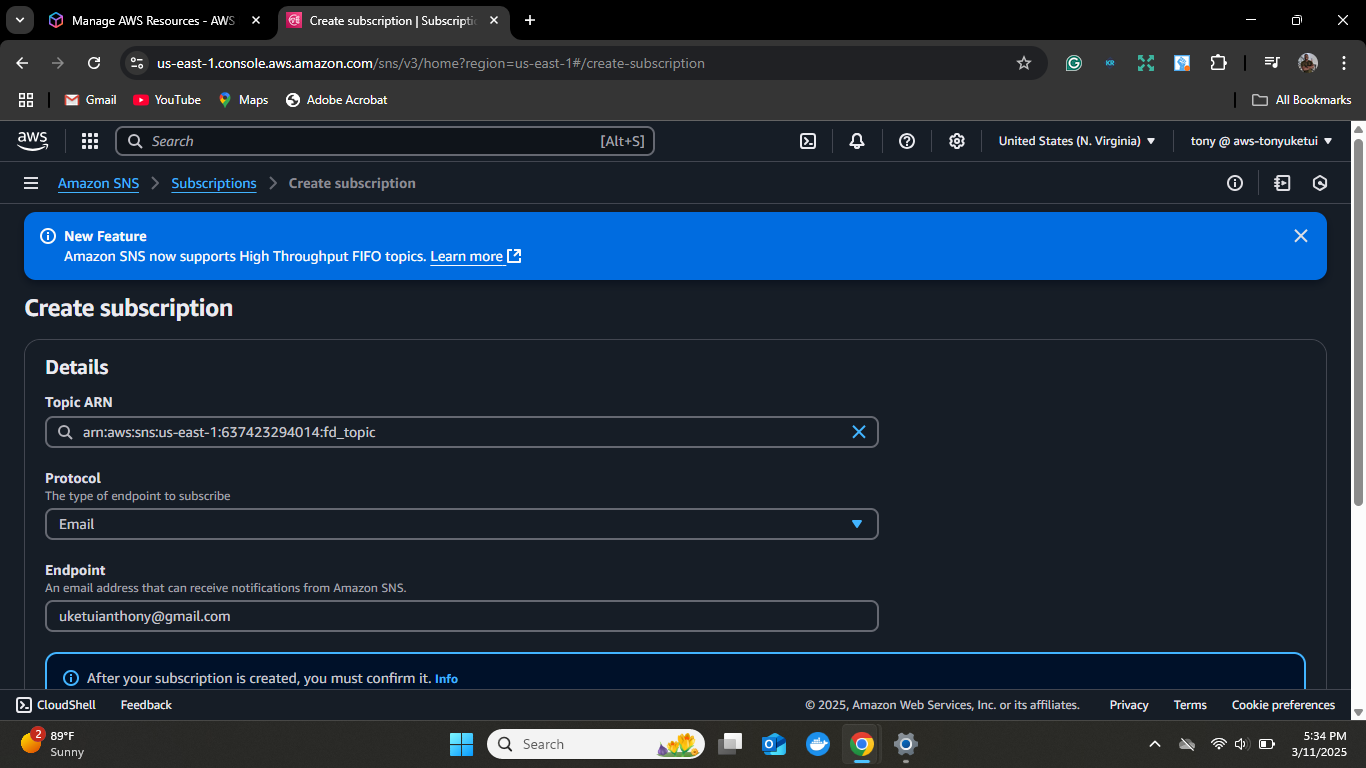This screenshot has height=768, width=1366.
Task: Click the Windows taskbar search box
Action: click(x=596, y=744)
